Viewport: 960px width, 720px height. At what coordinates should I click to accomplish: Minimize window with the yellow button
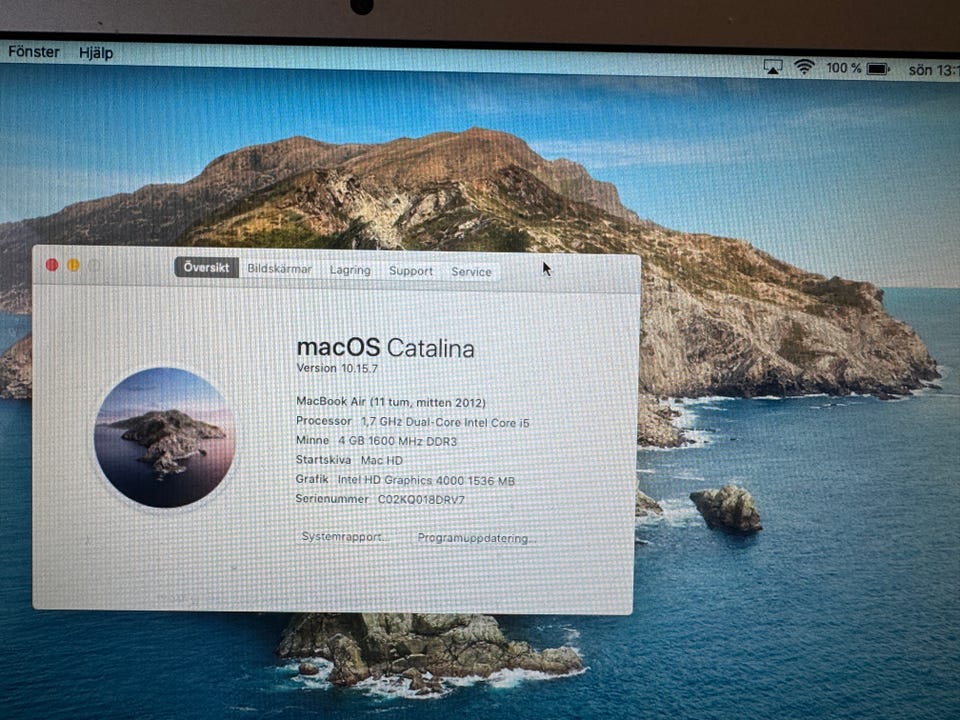point(74,265)
